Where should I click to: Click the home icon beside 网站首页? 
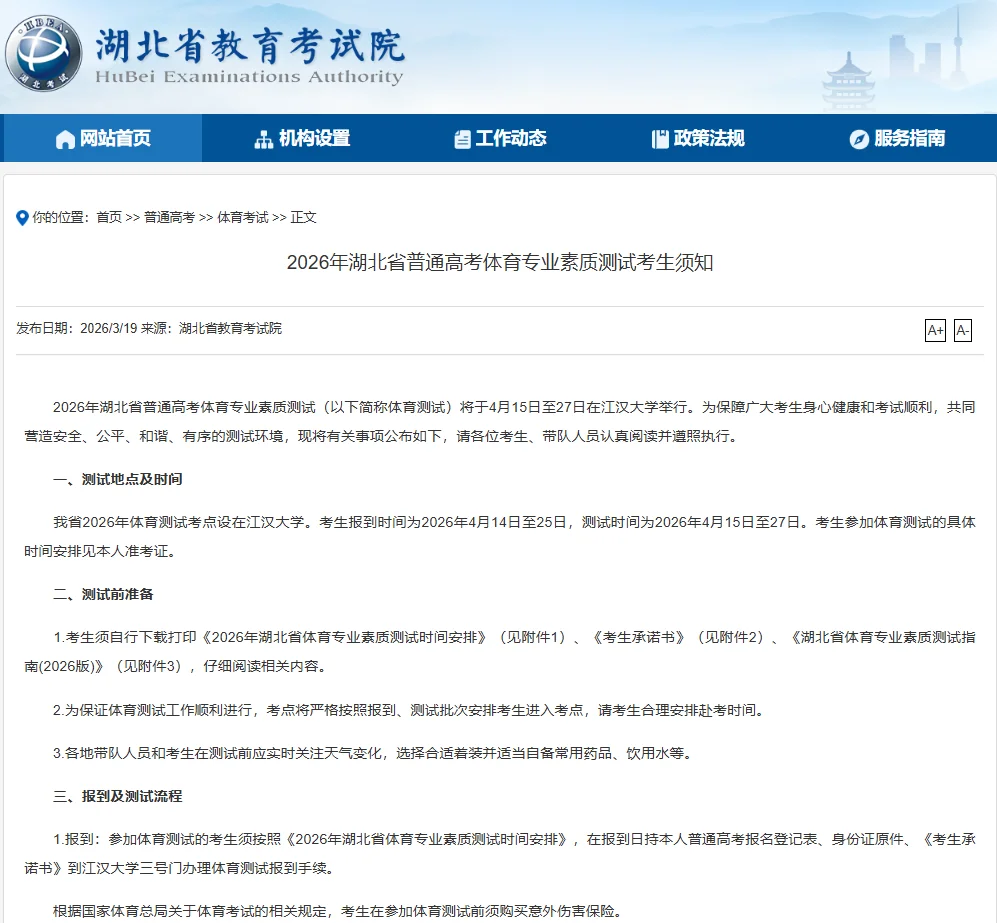pos(65,139)
